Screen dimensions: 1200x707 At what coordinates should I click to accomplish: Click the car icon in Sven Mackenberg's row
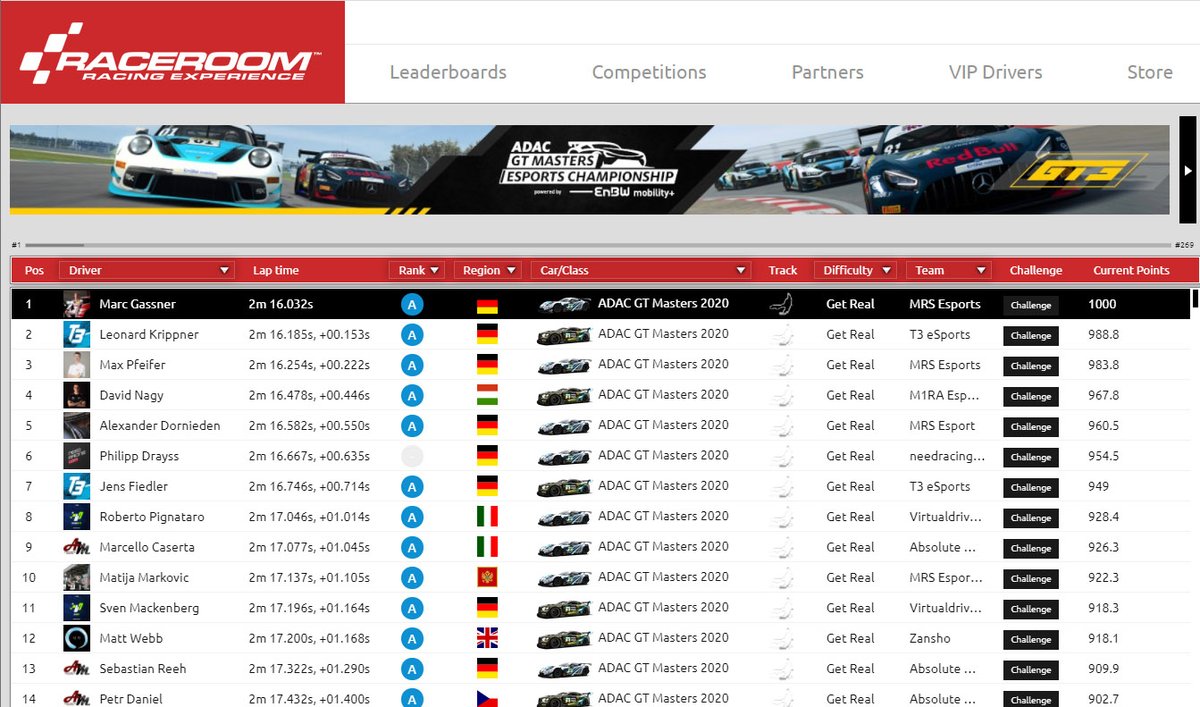564,608
